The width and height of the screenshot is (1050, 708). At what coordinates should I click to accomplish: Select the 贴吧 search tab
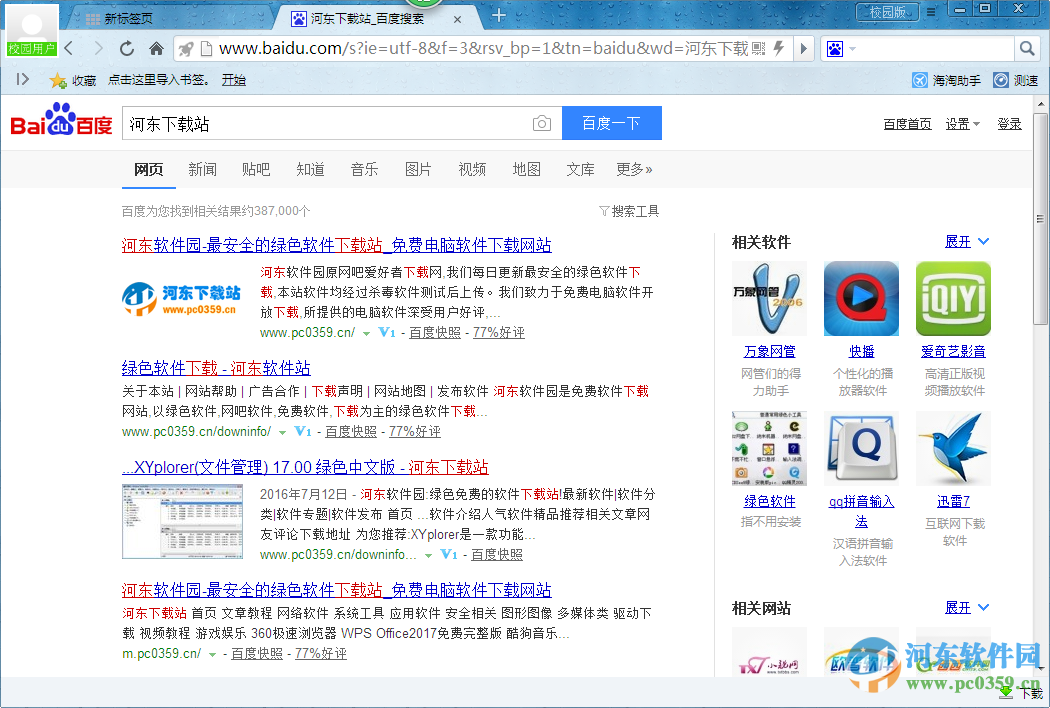[x=256, y=169]
